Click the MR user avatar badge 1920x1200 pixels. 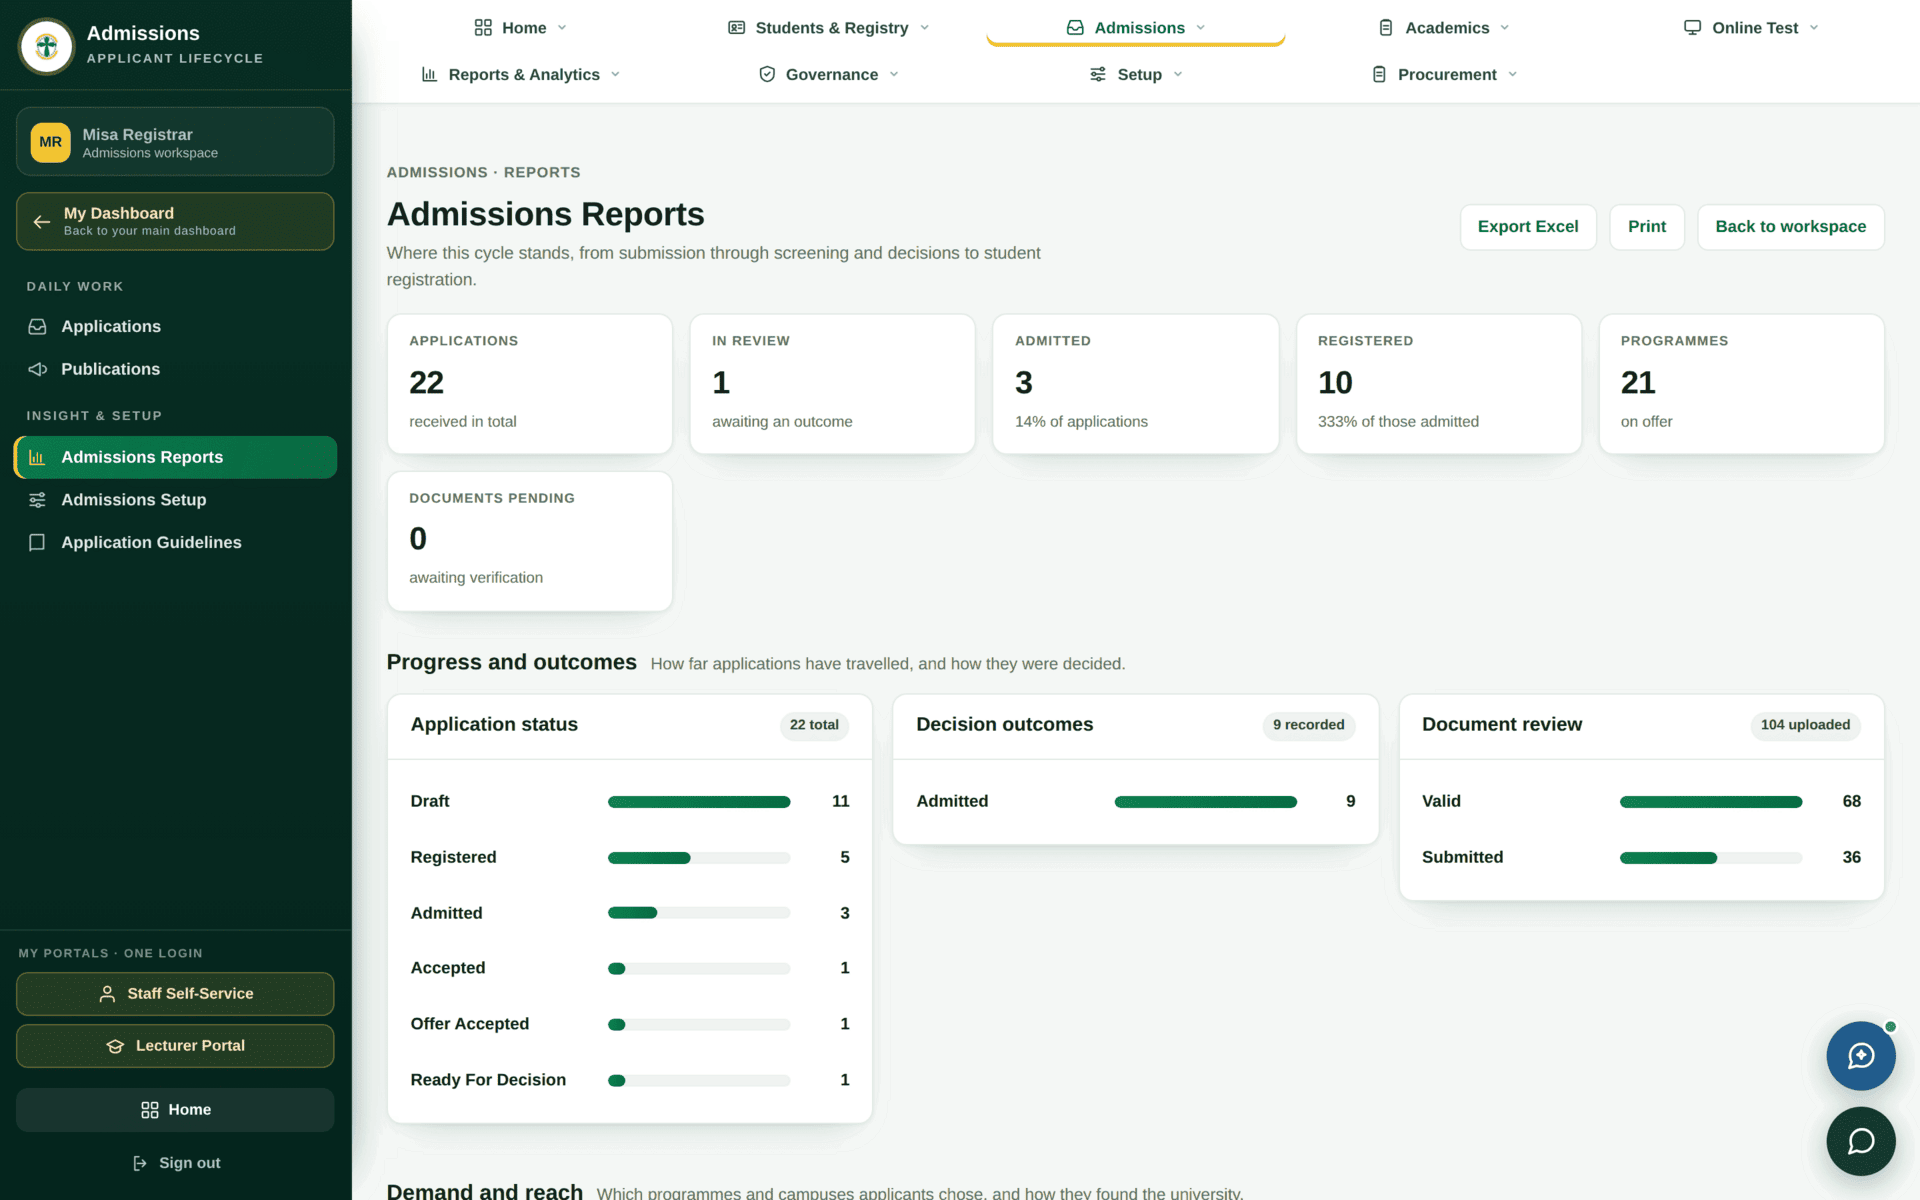tap(51, 142)
